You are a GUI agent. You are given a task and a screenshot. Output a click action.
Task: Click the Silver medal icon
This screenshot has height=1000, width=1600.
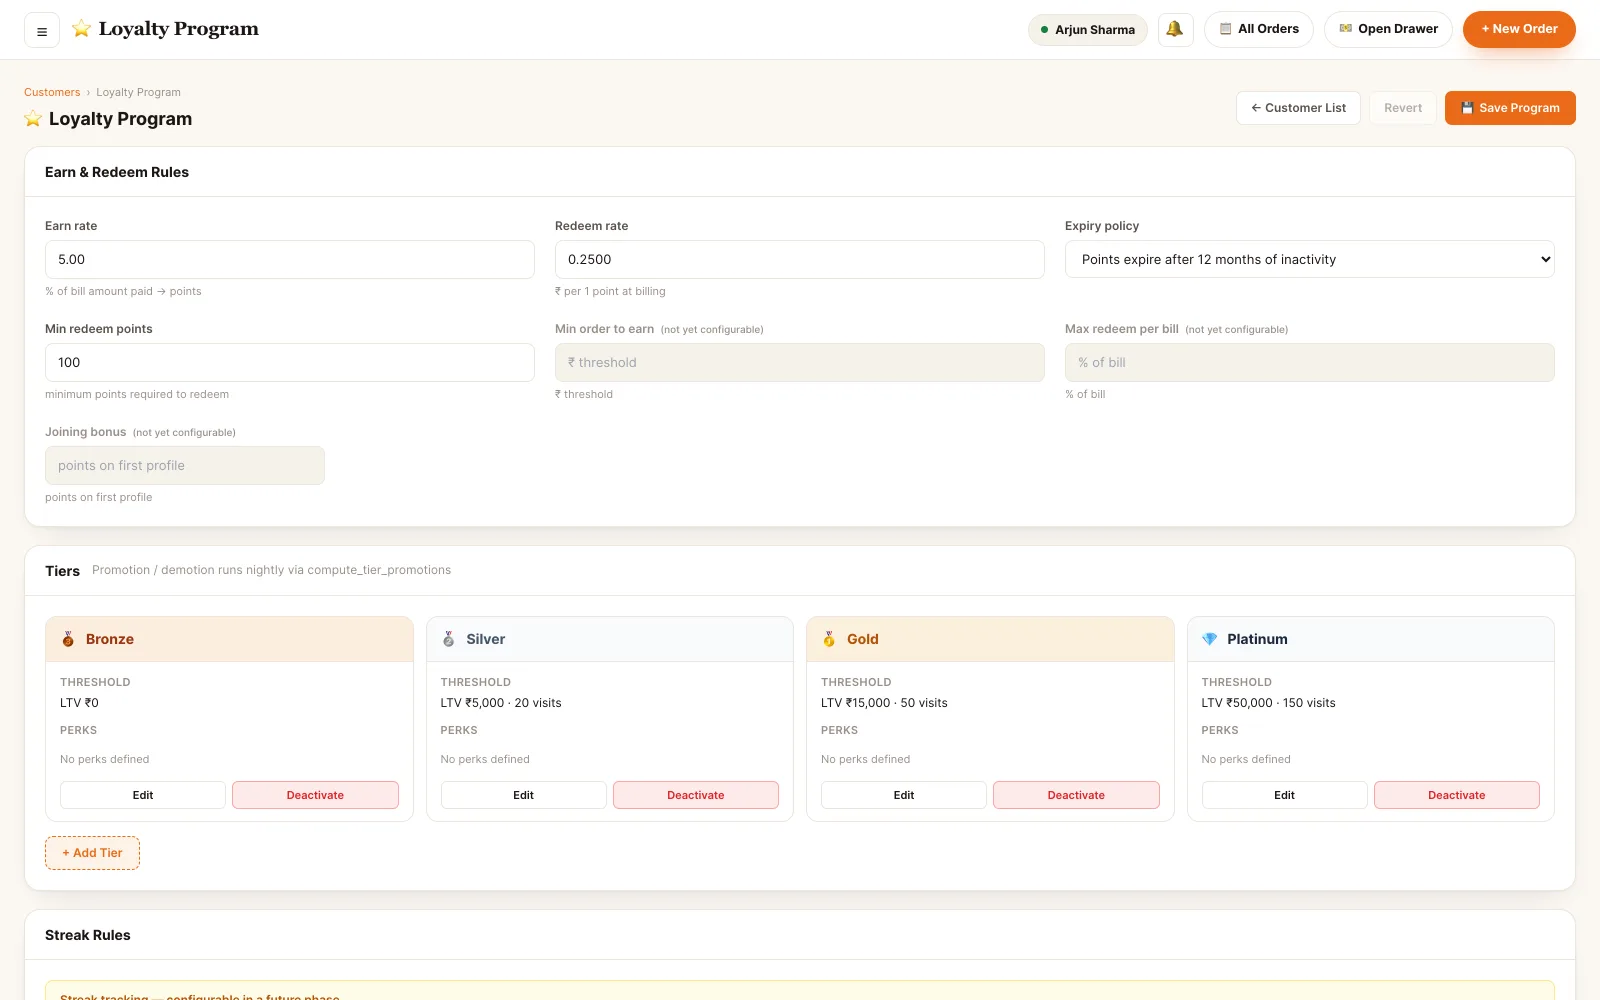449,639
